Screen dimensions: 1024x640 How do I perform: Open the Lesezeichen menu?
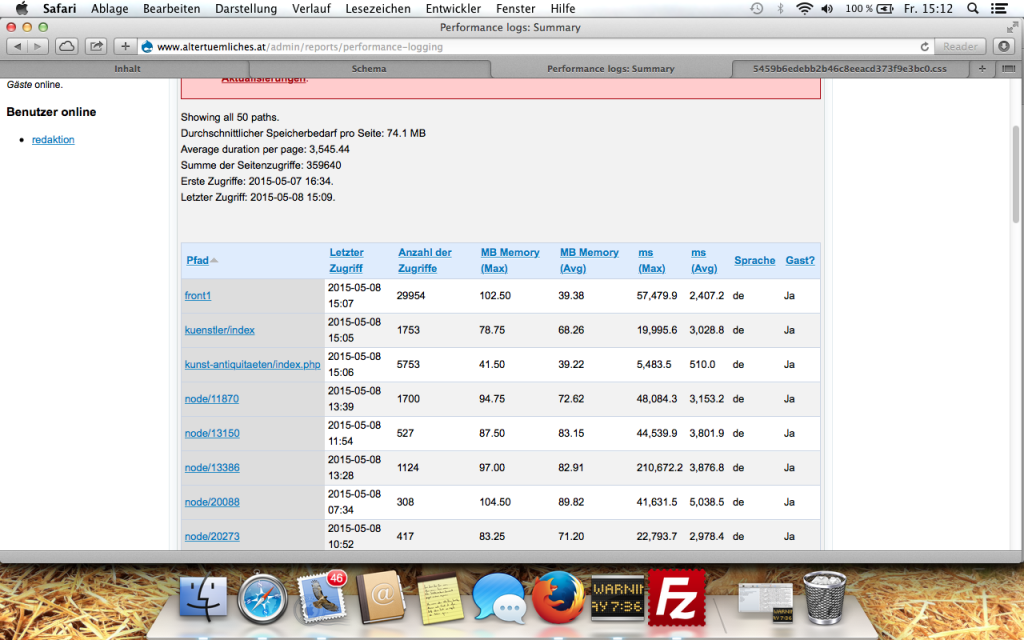[377, 8]
